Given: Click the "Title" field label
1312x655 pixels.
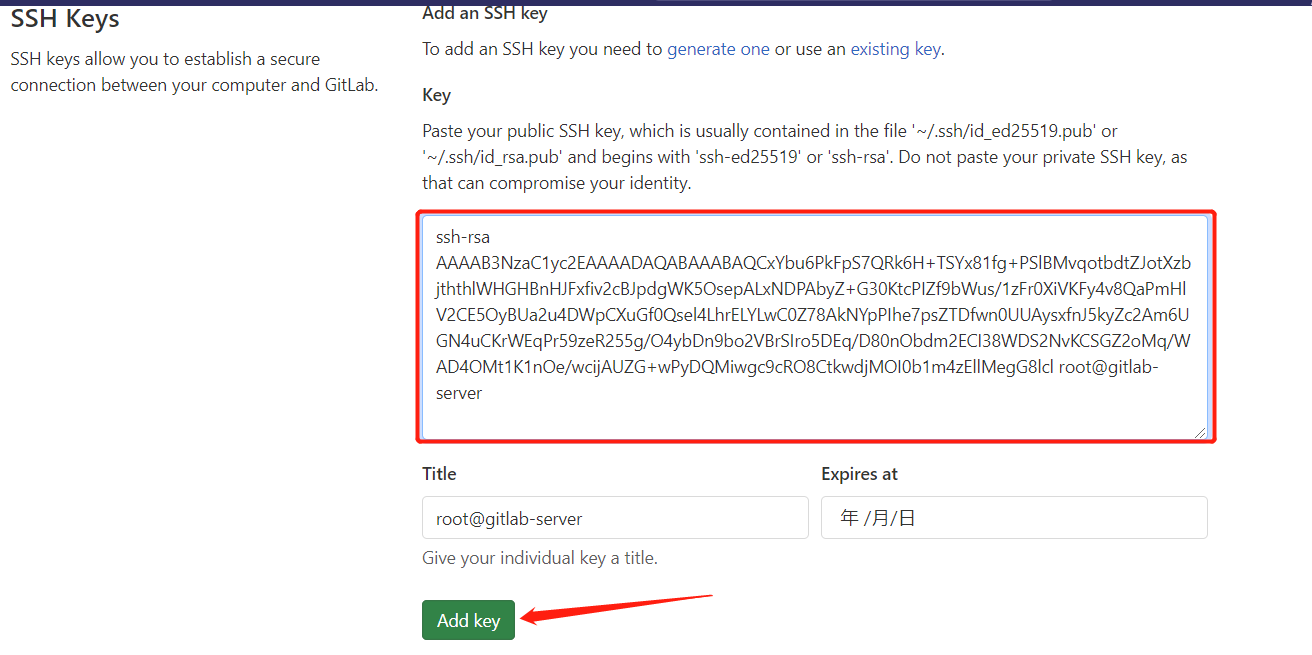Looking at the screenshot, I should [439, 474].
